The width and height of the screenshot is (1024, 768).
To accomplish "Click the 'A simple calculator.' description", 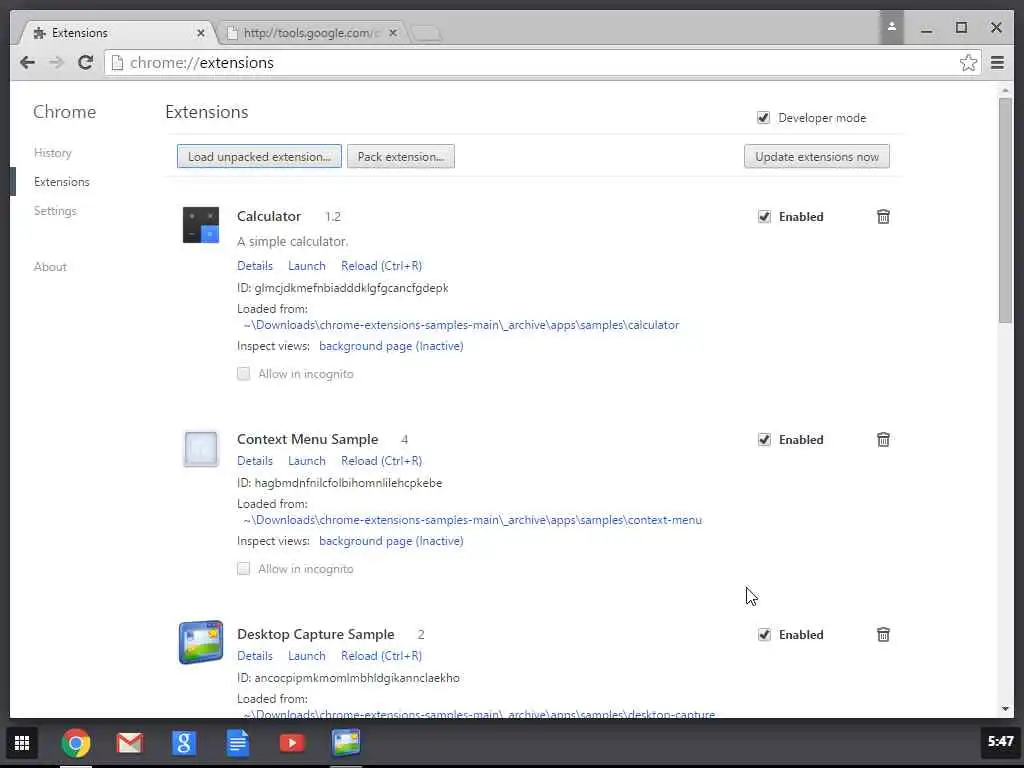I will click(293, 242).
